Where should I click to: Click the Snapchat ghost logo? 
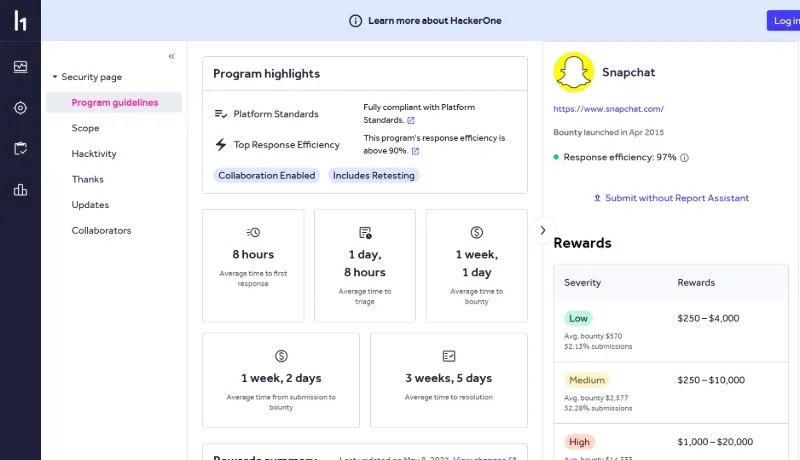[574, 72]
